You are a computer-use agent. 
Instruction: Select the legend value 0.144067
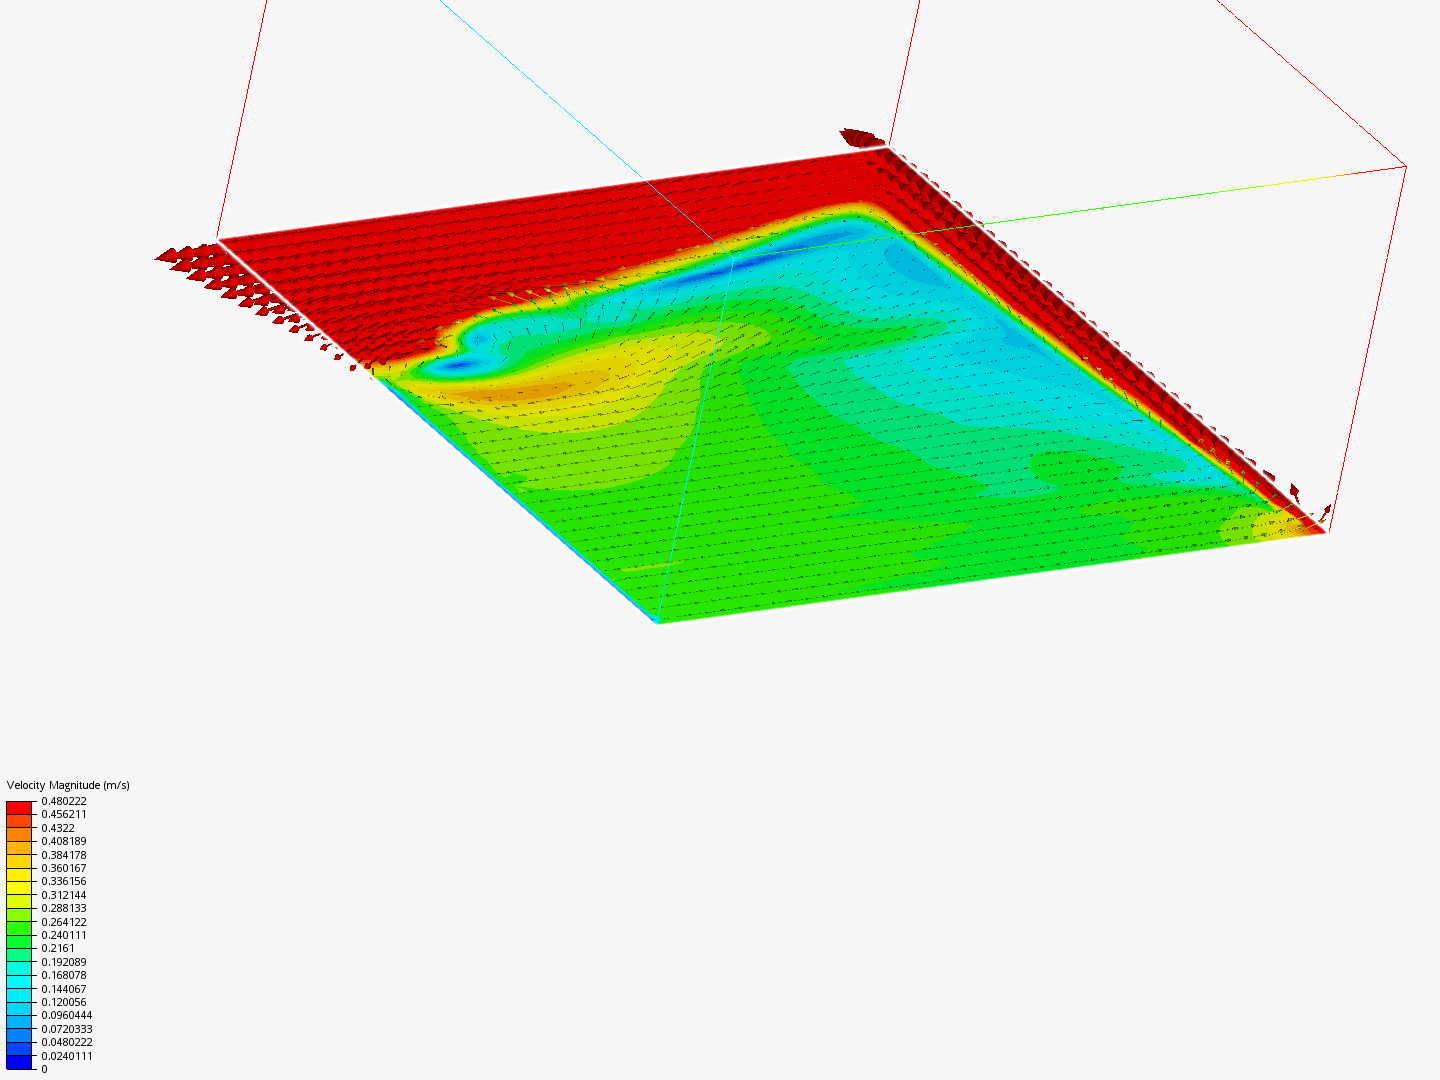pos(64,989)
